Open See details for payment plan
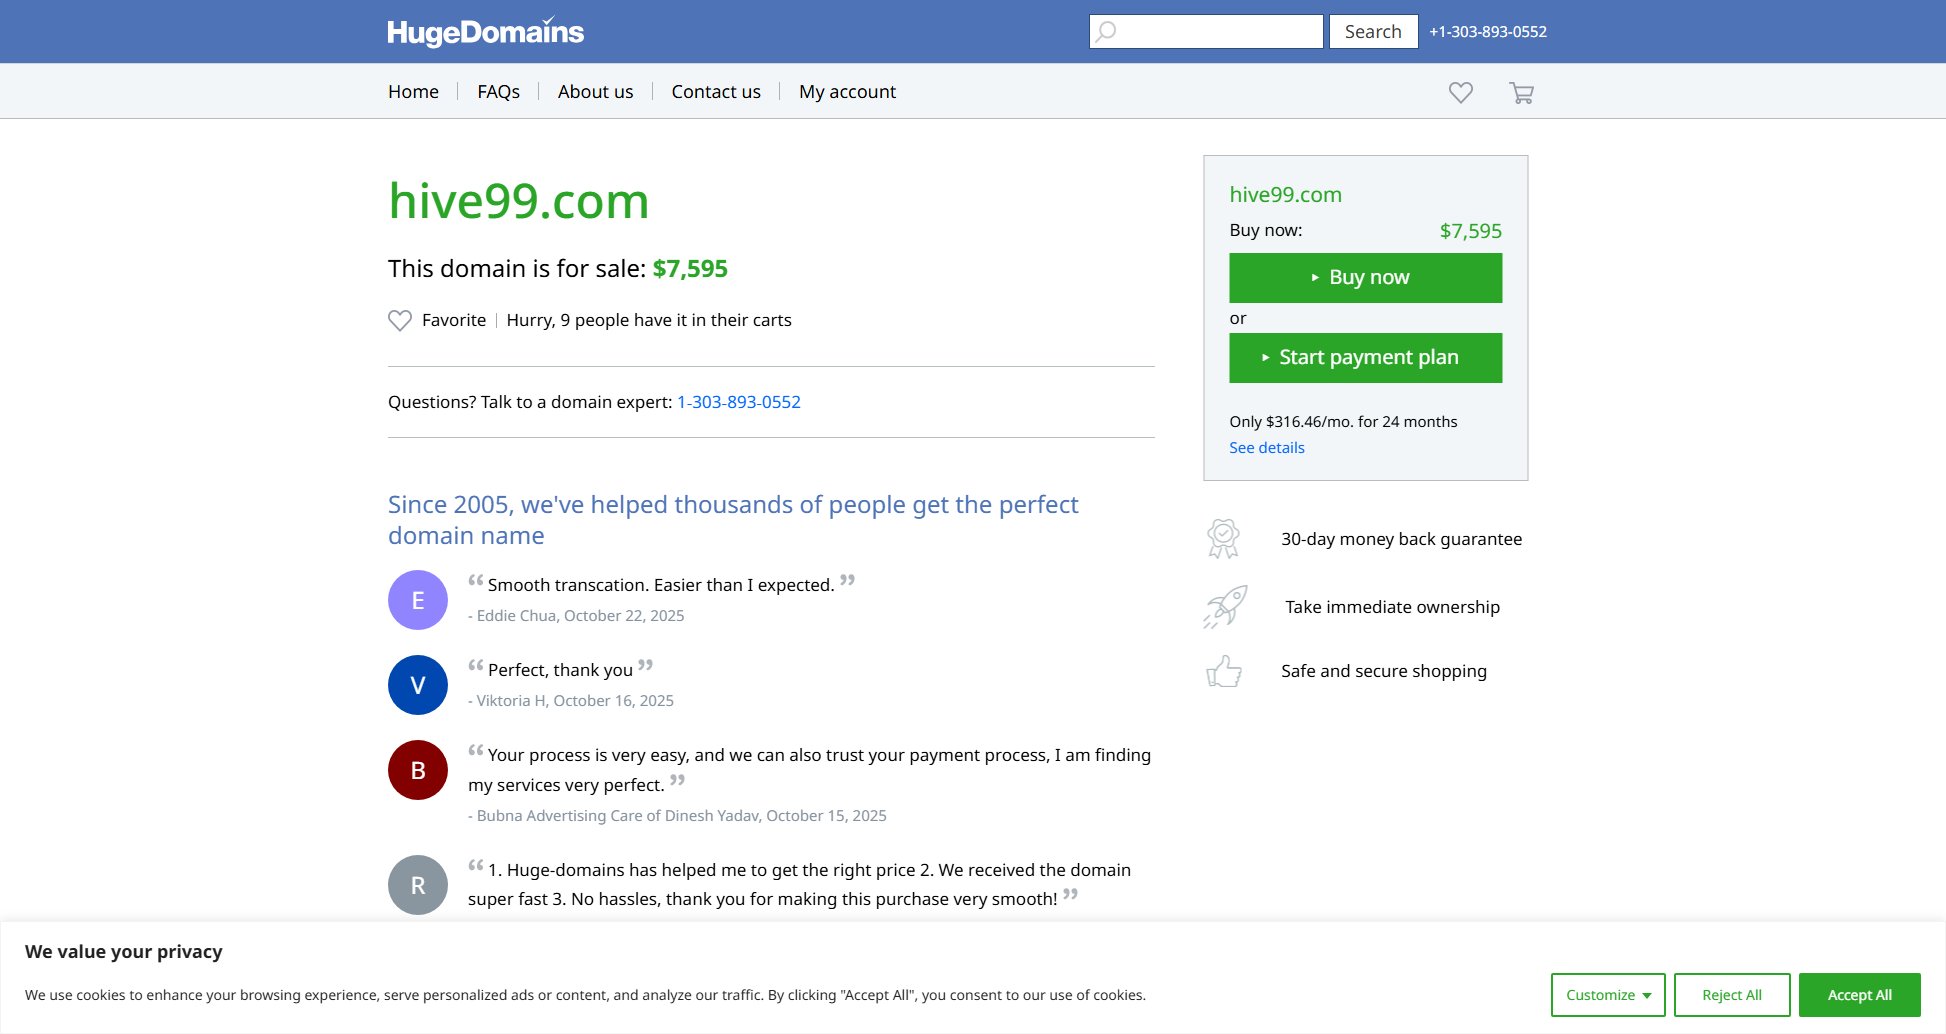The width and height of the screenshot is (1946, 1034). 1266,447
